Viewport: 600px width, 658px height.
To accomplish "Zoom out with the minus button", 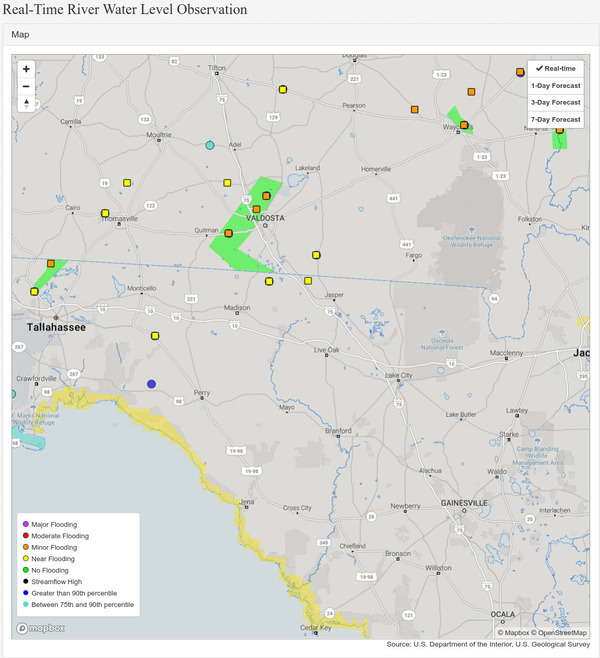I will coord(26,86).
